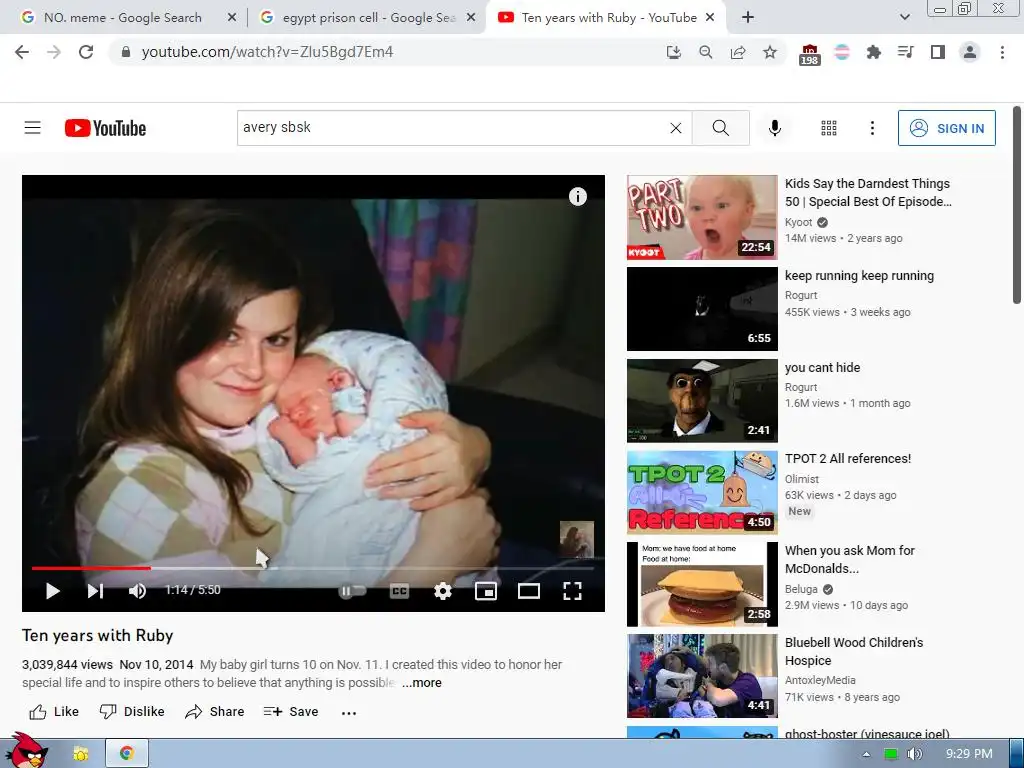Enter full screen mode
Image resolution: width=1024 pixels, height=768 pixels.
pyautogui.click(x=572, y=591)
